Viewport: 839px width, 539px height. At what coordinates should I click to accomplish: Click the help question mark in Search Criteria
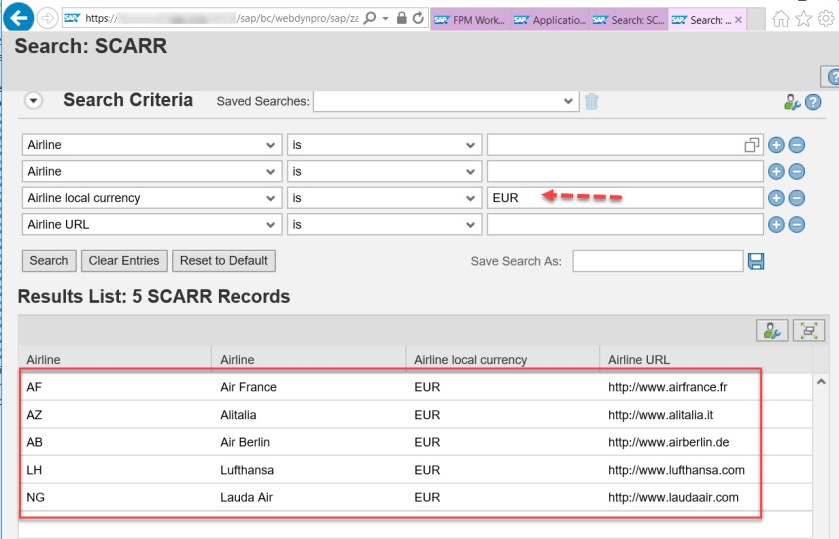(x=813, y=102)
